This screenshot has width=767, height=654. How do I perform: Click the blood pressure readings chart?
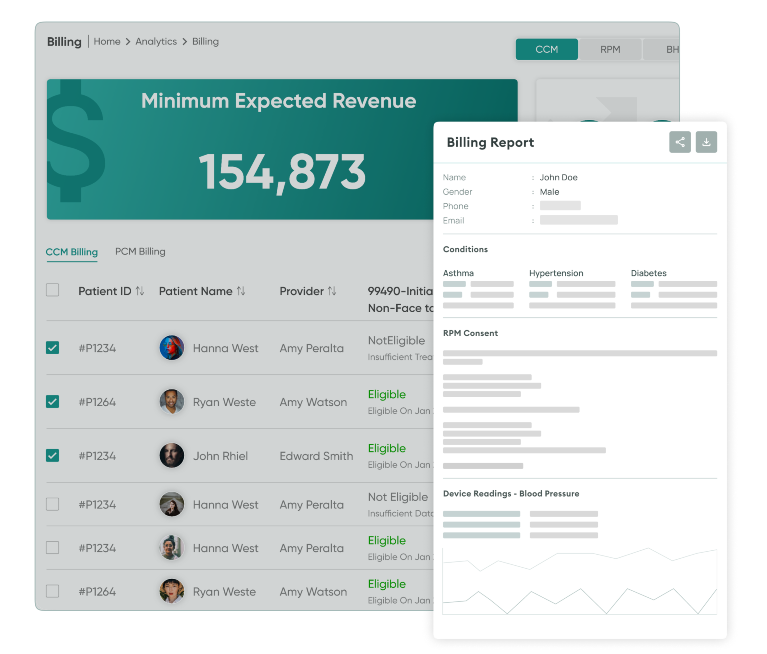579,580
